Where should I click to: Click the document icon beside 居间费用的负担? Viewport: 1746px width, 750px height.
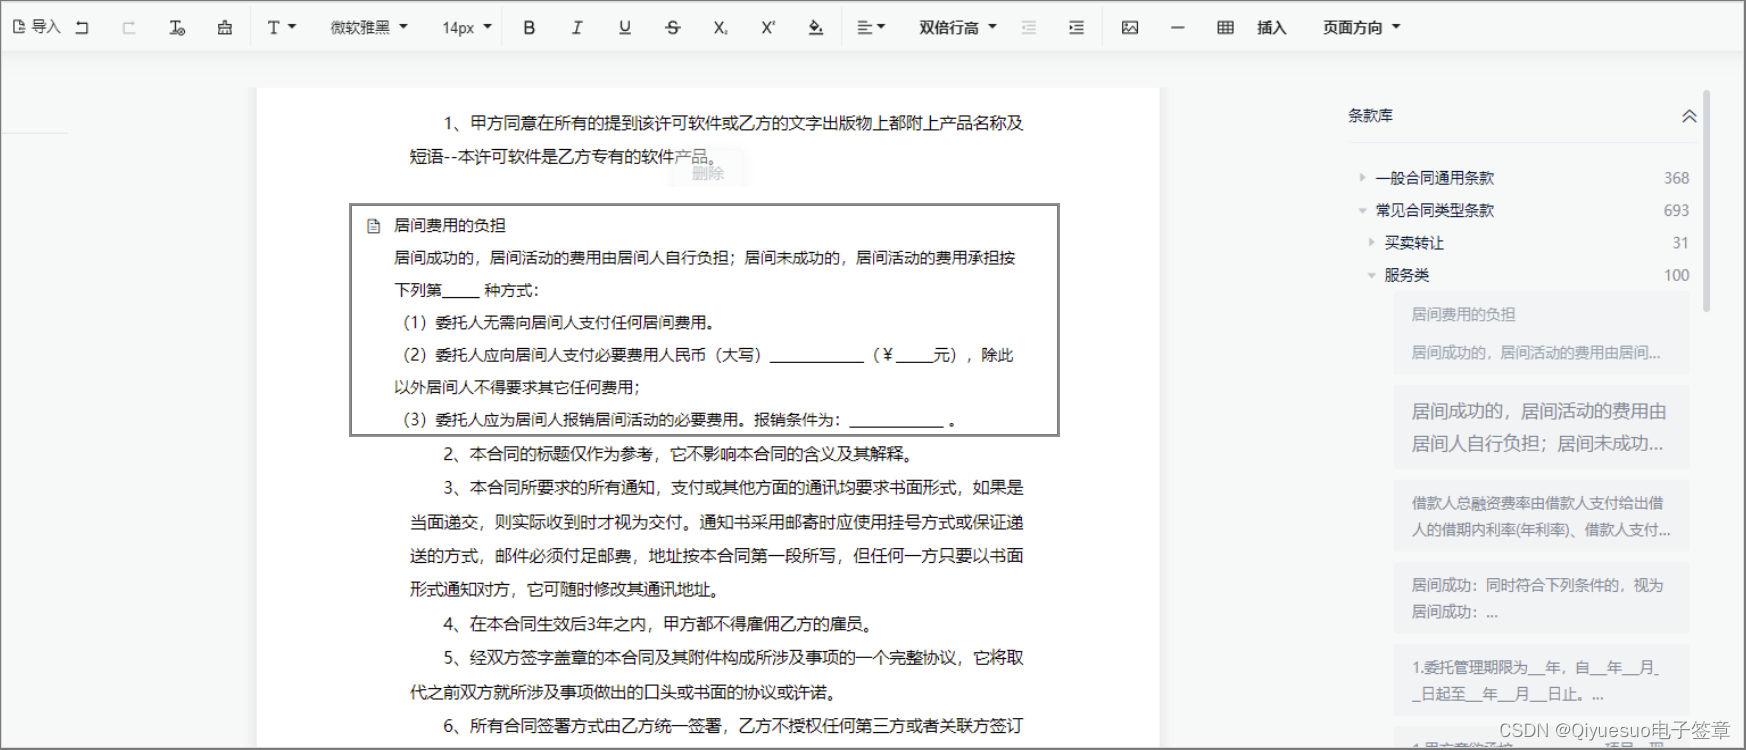374,226
